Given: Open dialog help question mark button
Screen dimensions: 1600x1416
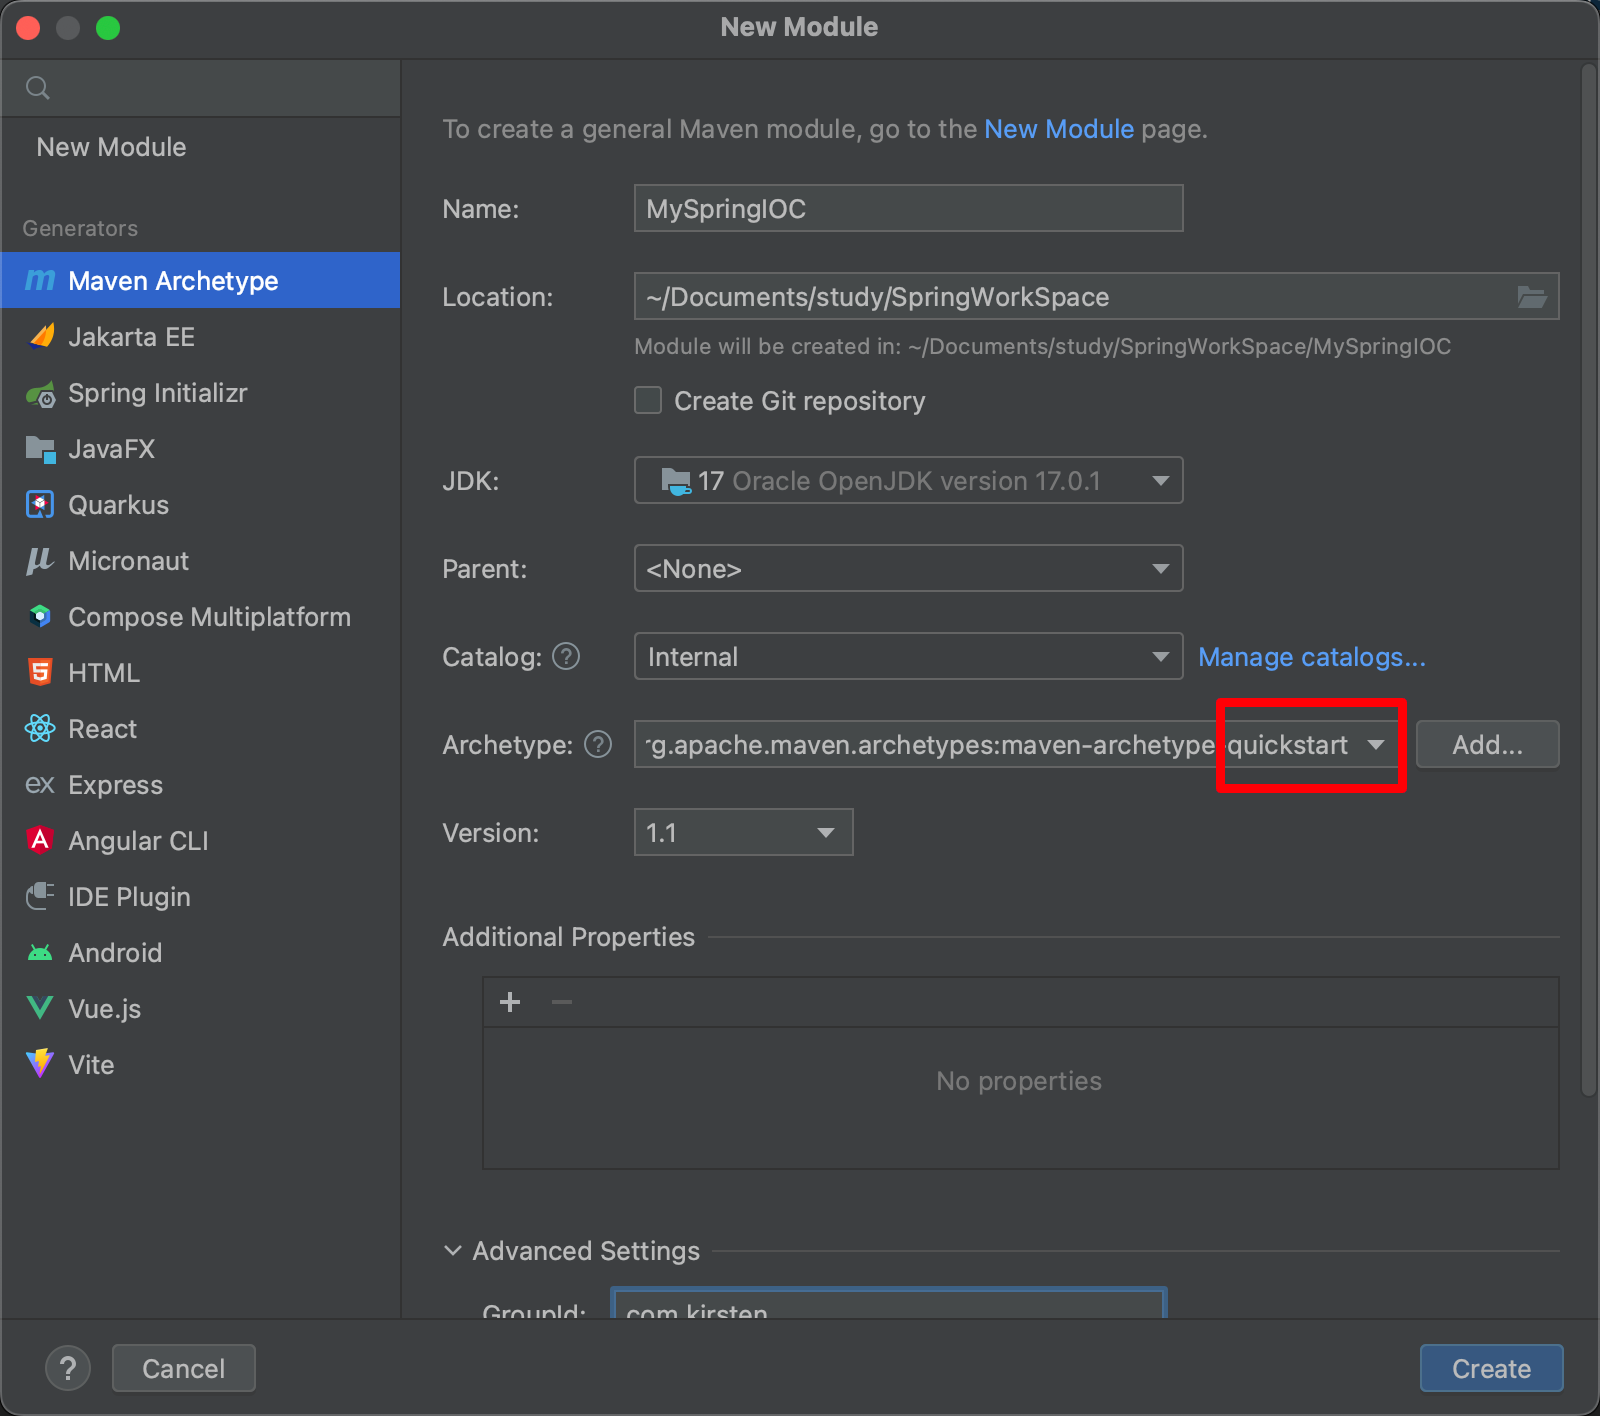Looking at the screenshot, I should tap(68, 1368).
